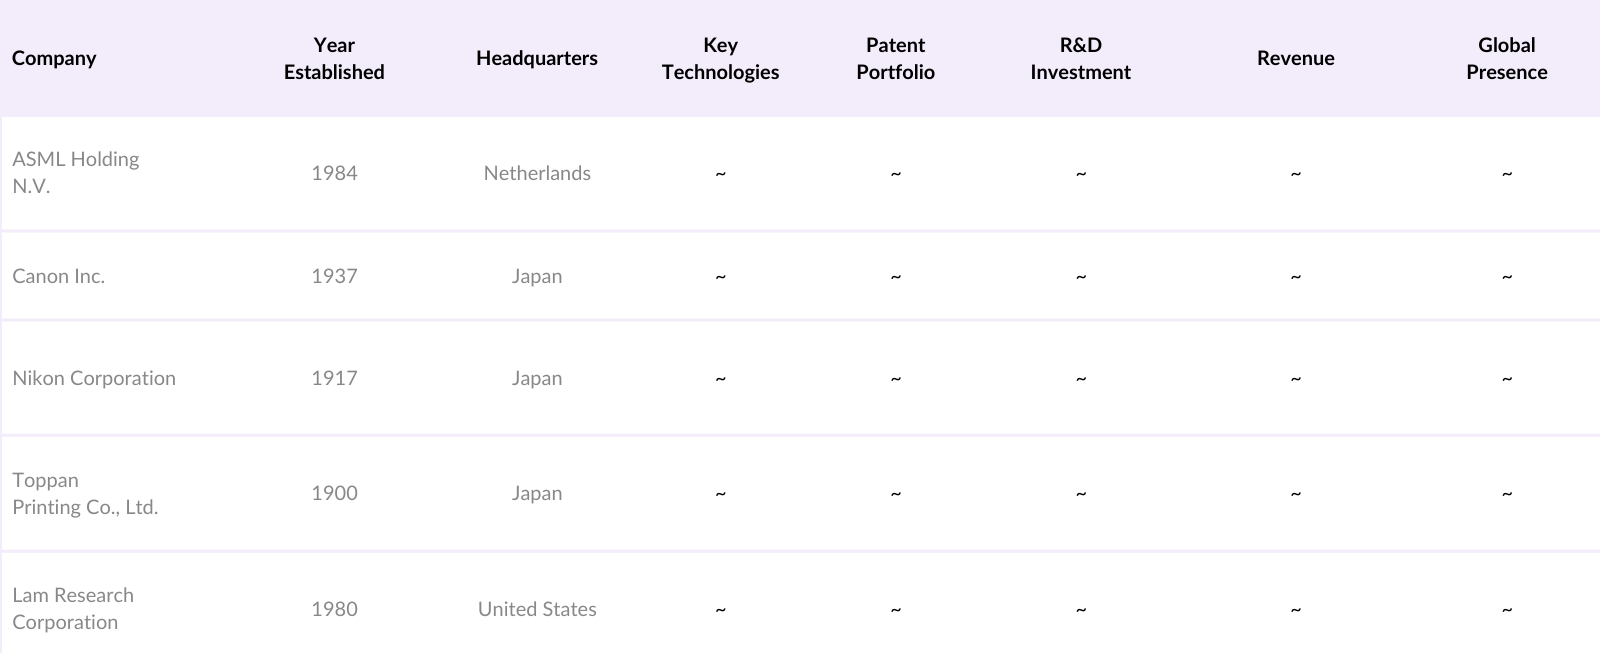The width and height of the screenshot is (1600, 653).
Task: Click the 1937 year cell for Canon
Action: (x=334, y=276)
